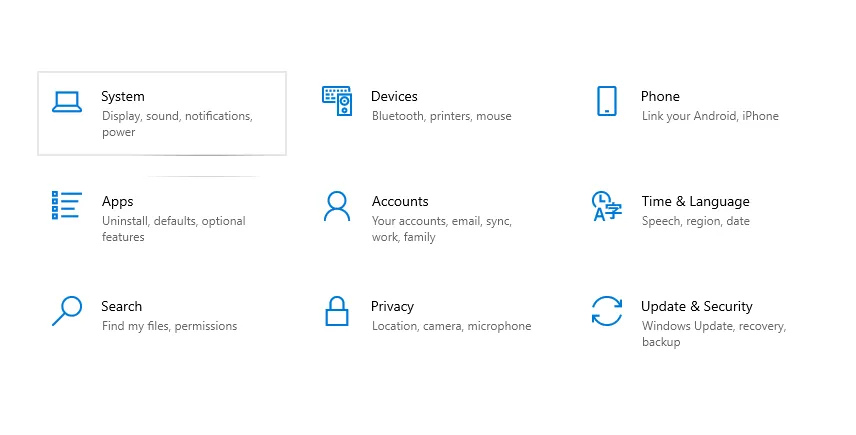Click 'Speech, region, date' description
Image resolution: width=856 pixels, height=435 pixels.
click(696, 221)
